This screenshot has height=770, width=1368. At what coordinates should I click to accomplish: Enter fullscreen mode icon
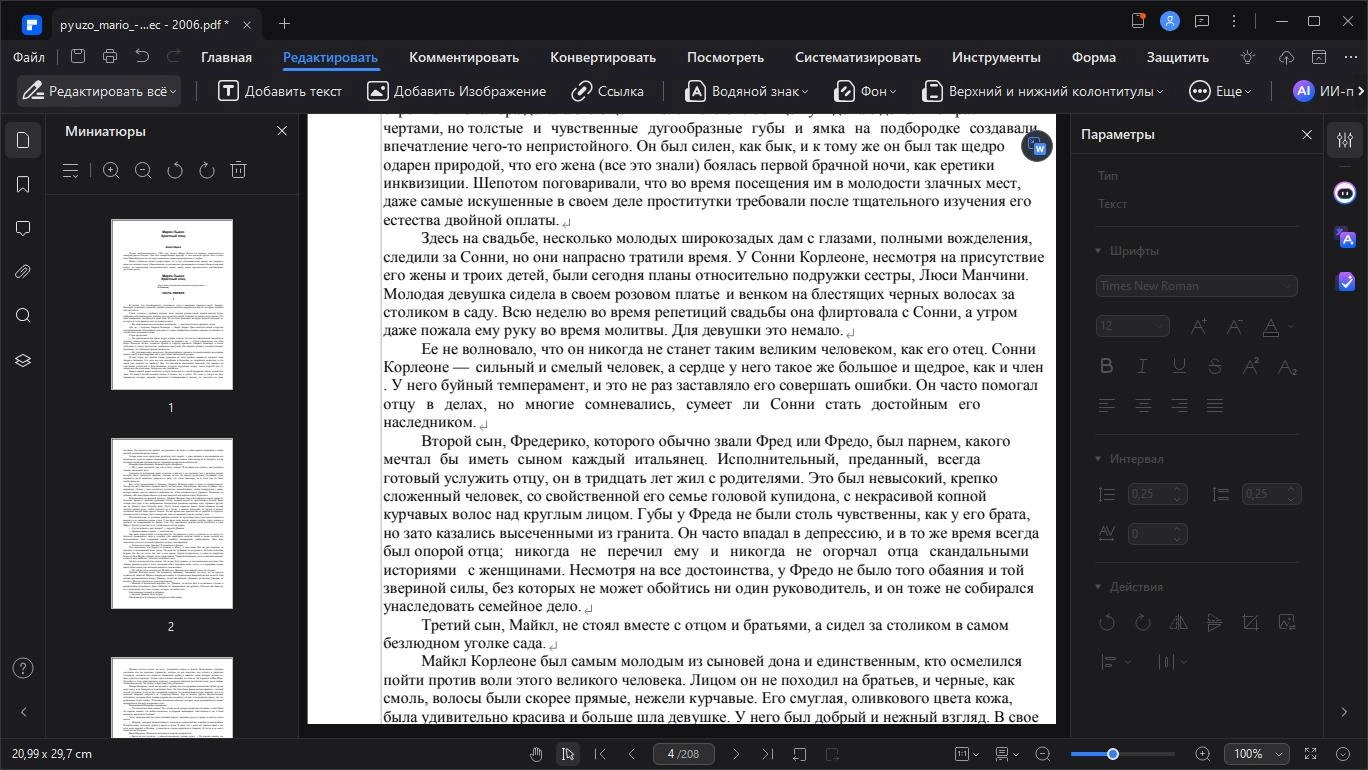[x=1310, y=754]
